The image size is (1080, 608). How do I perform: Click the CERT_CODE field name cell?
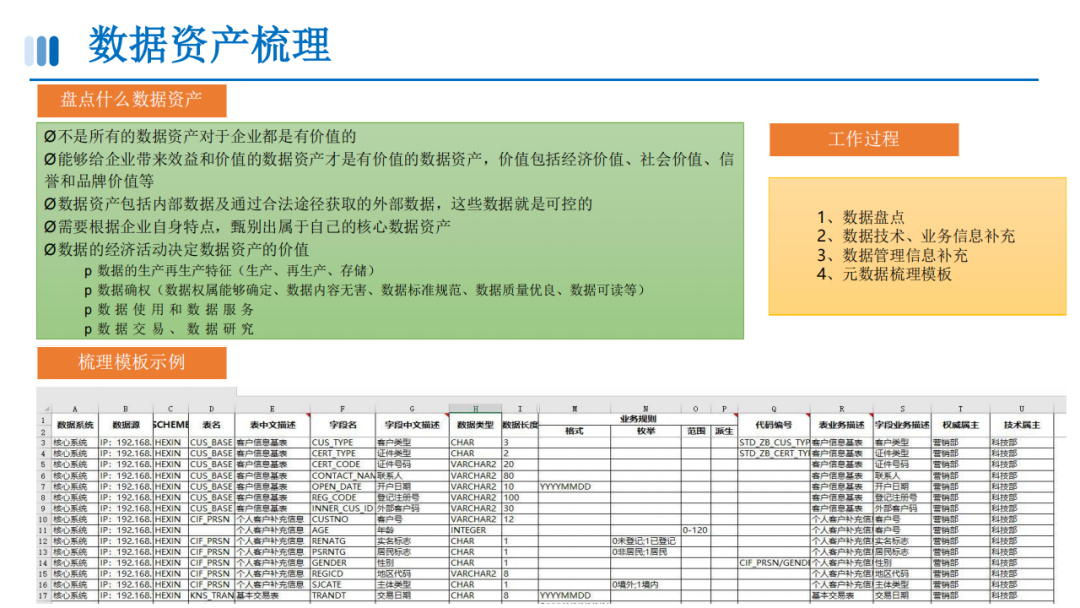pyautogui.click(x=342, y=465)
